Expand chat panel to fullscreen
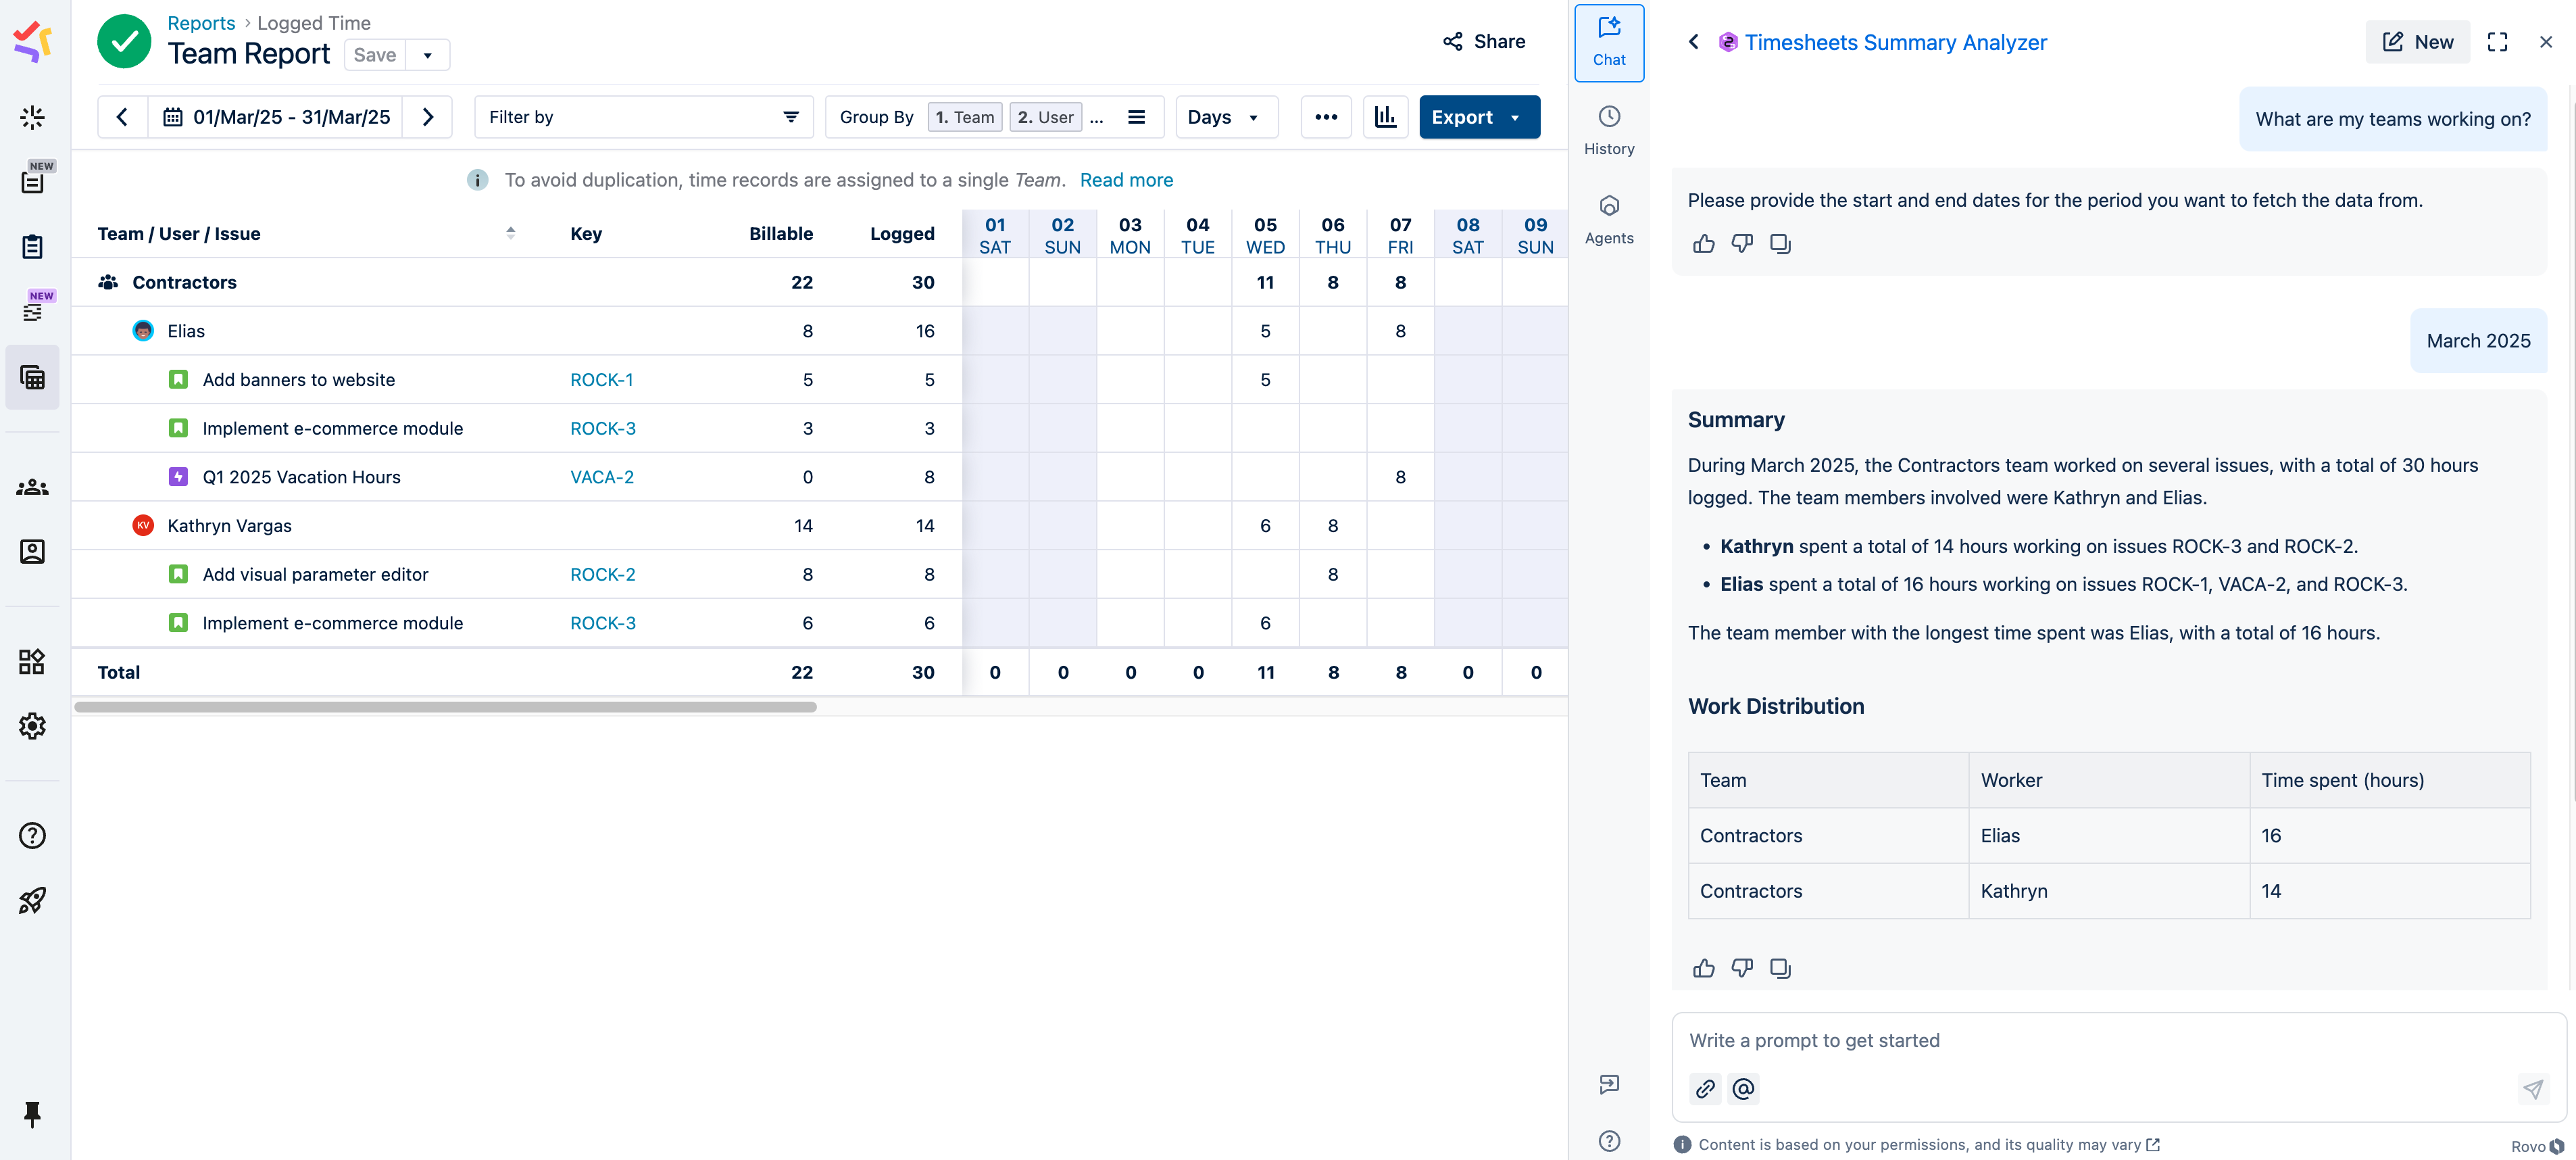Screen dimensions: 2576x1160 (2497, 42)
